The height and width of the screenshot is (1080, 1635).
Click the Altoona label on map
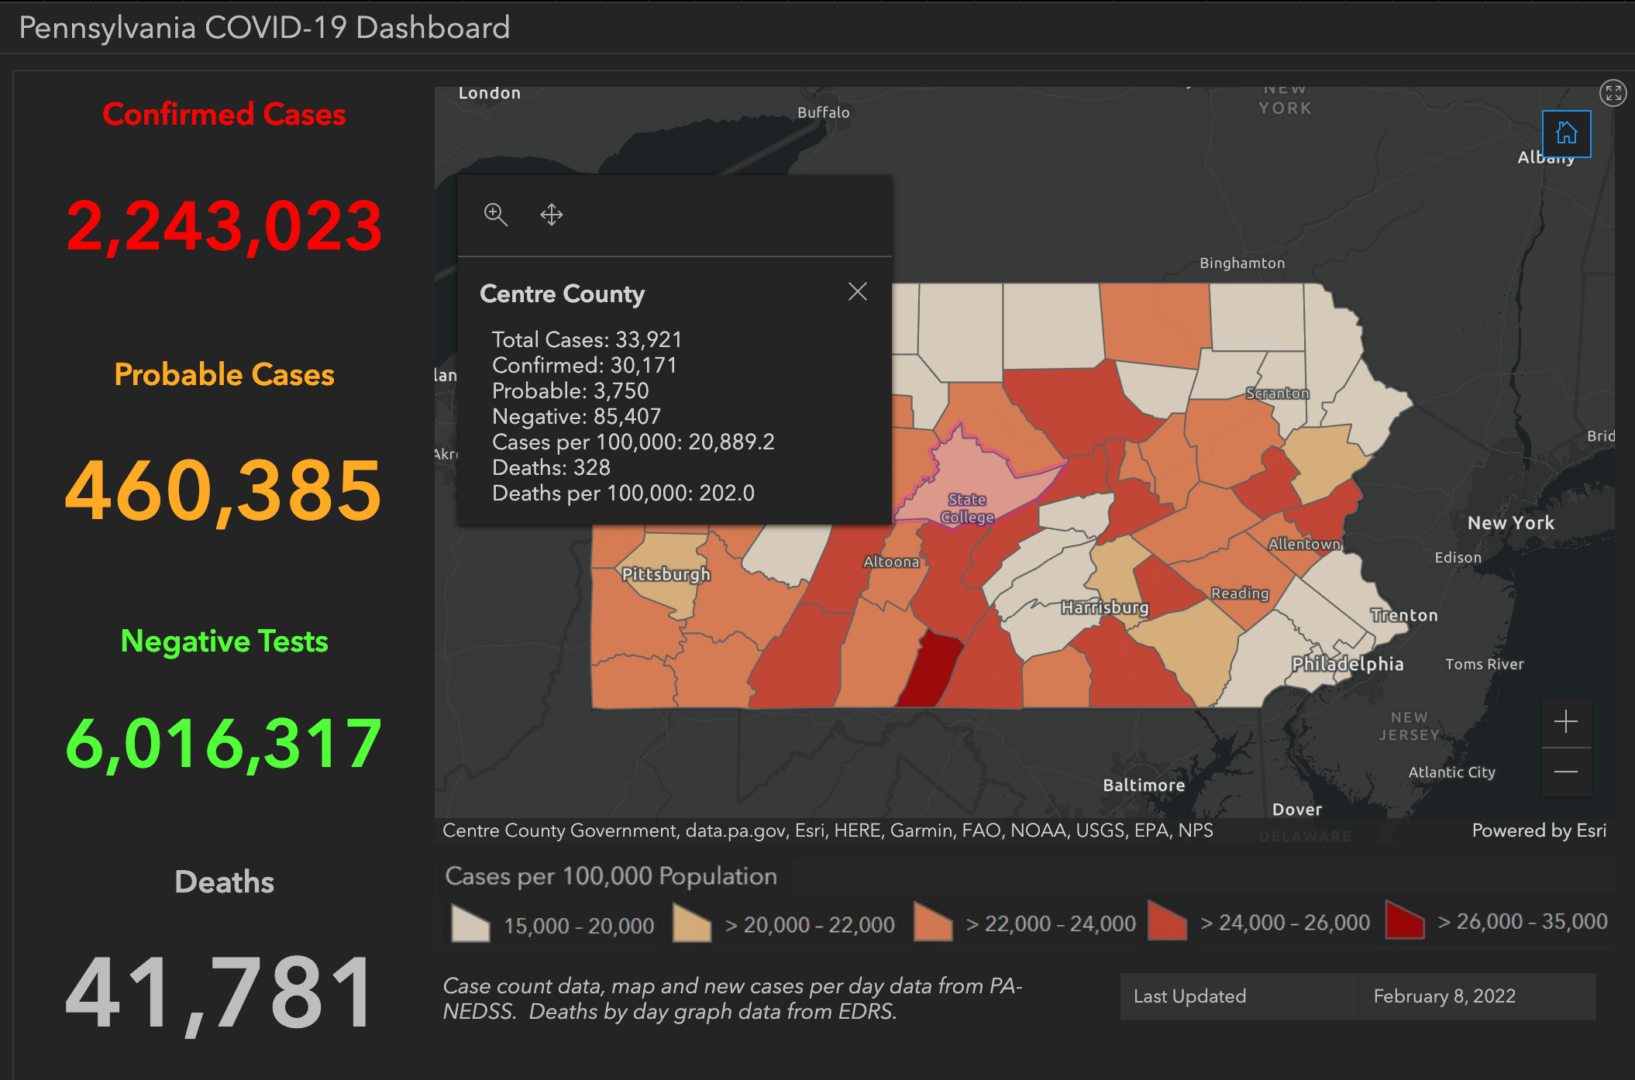tap(891, 562)
